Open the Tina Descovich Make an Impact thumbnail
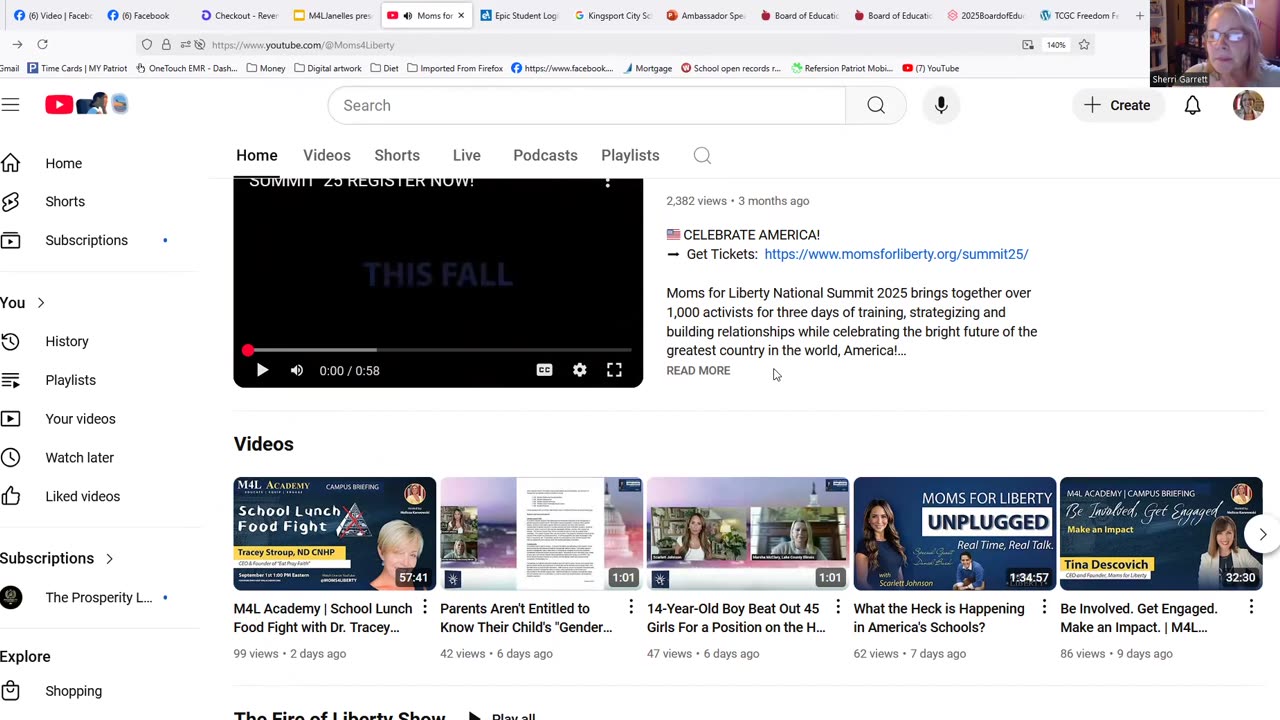Image resolution: width=1280 pixels, height=720 pixels. (1161, 534)
